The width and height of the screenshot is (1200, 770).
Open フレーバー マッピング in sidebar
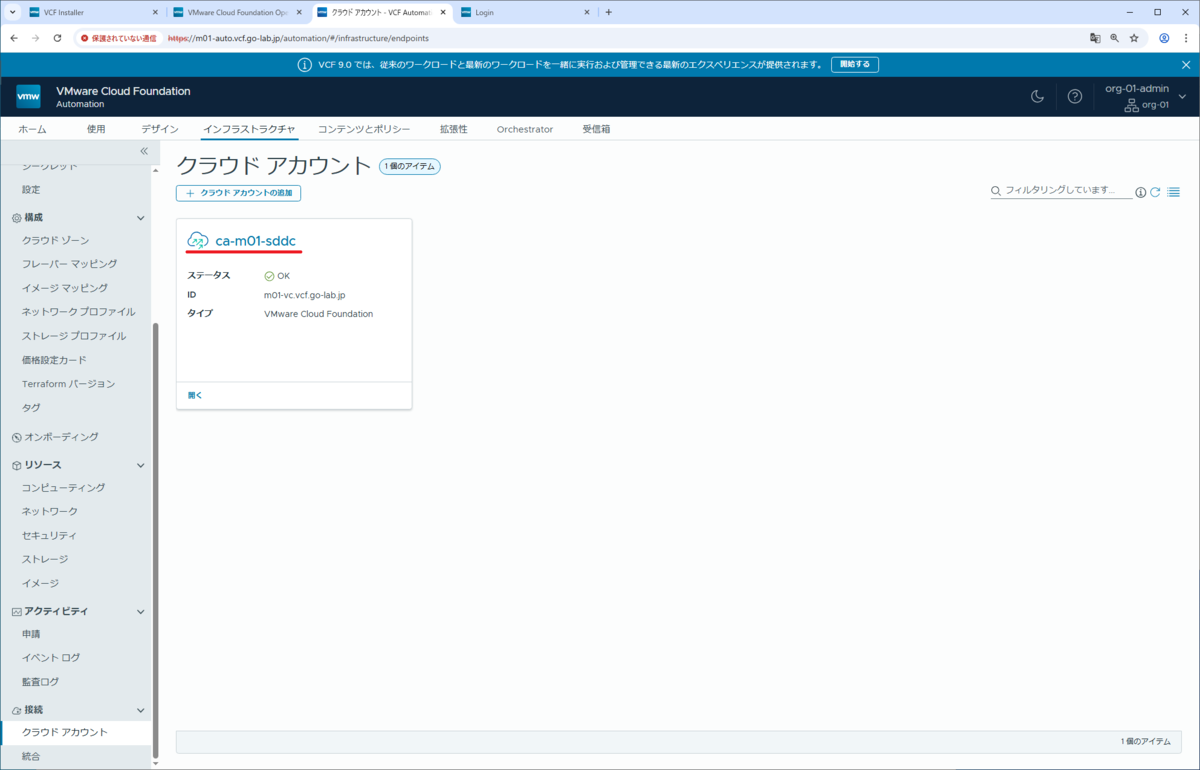tap(69, 264)
